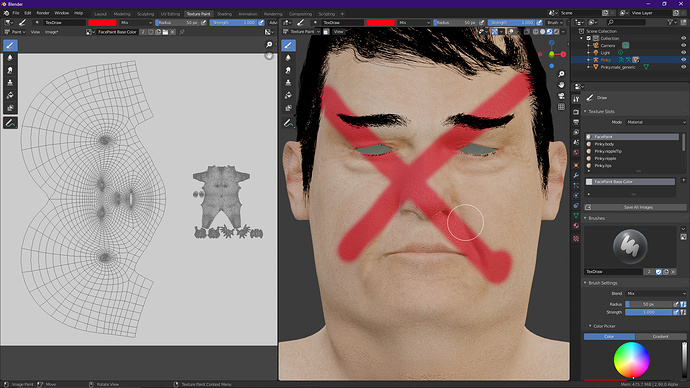Screen dimensions: 690x388
Task: Open the Texture properties tab
Action: pyautogui.click(x=576, y=238)
